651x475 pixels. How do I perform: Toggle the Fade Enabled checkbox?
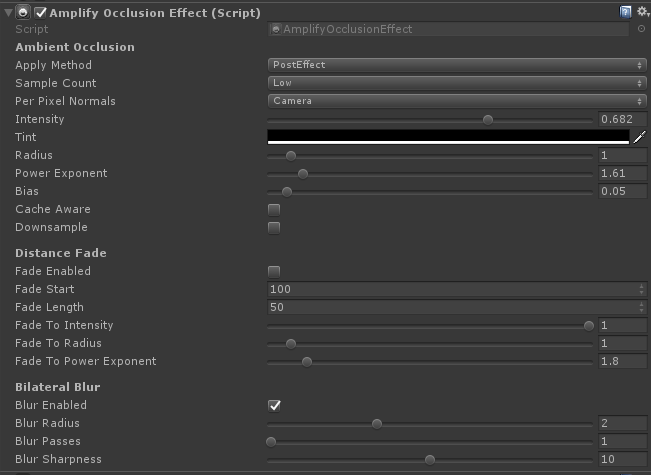tap(274, 272)
